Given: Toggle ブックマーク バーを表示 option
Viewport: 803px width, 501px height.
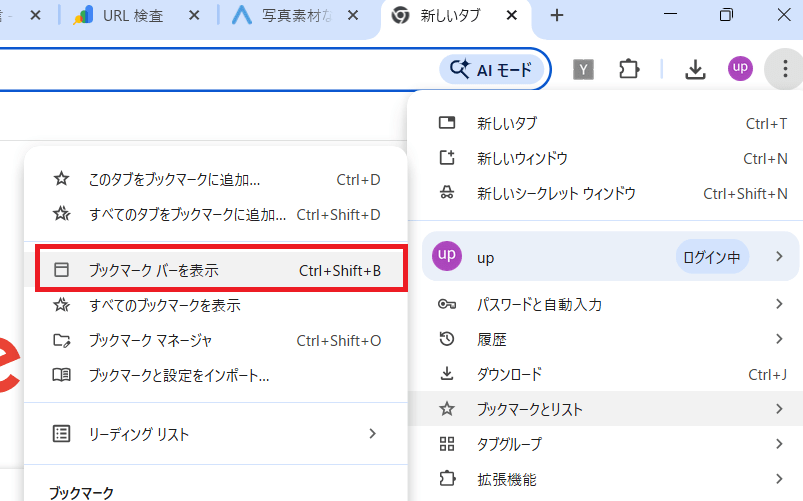Looking at the screenshot, I should click(x=220, y=270).
